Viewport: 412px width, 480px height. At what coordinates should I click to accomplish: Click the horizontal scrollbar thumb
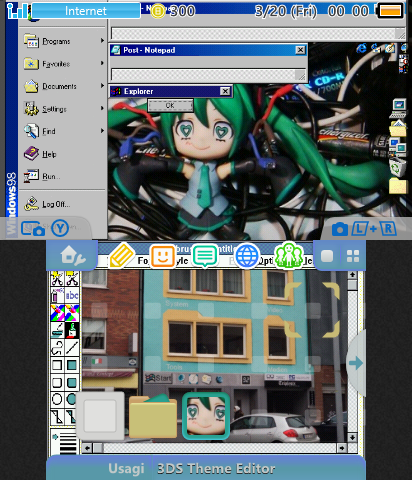click(98, 448)
